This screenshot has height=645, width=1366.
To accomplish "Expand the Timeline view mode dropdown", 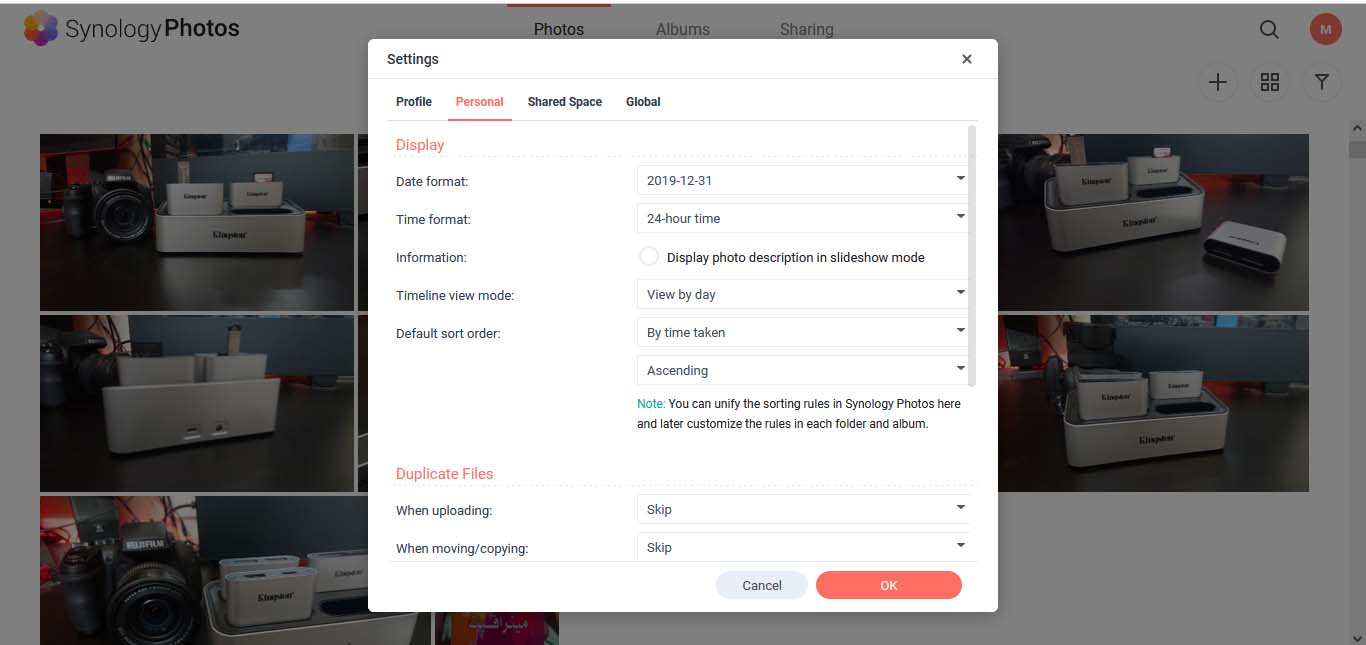I will (x=802, y=294).
